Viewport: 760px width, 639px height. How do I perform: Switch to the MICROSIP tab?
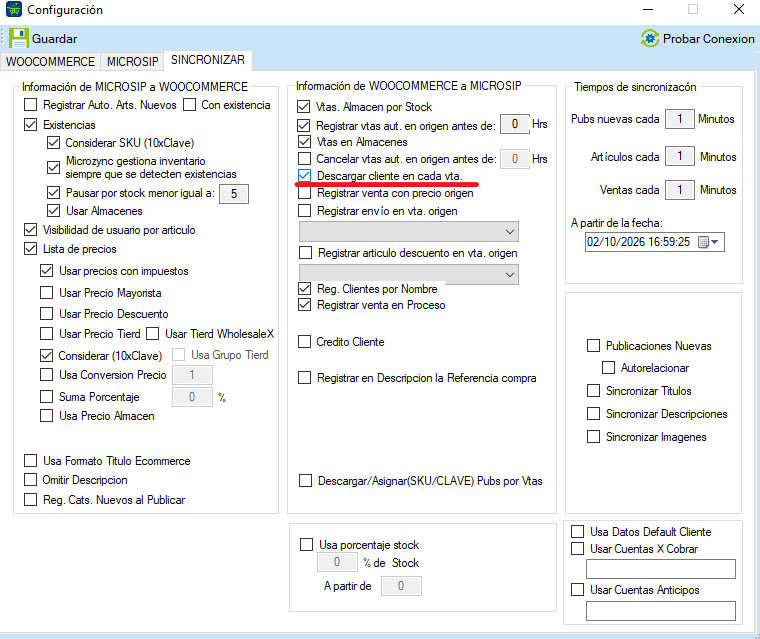click(x=132, y=62)
